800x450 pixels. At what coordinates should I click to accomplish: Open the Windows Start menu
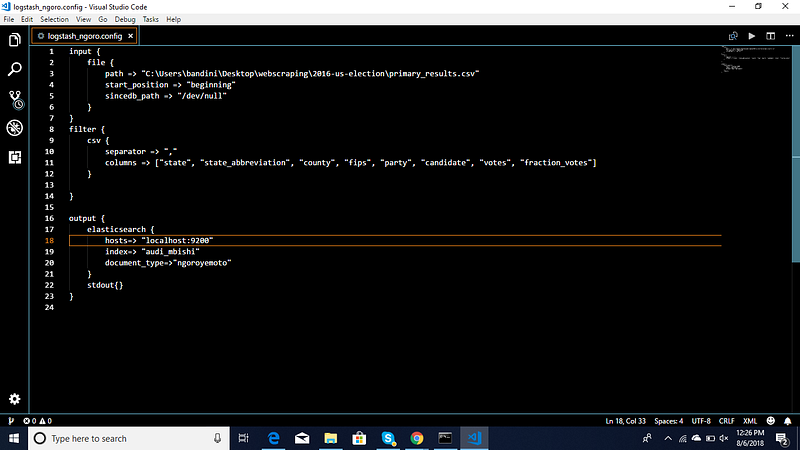(x=14, y=438)
